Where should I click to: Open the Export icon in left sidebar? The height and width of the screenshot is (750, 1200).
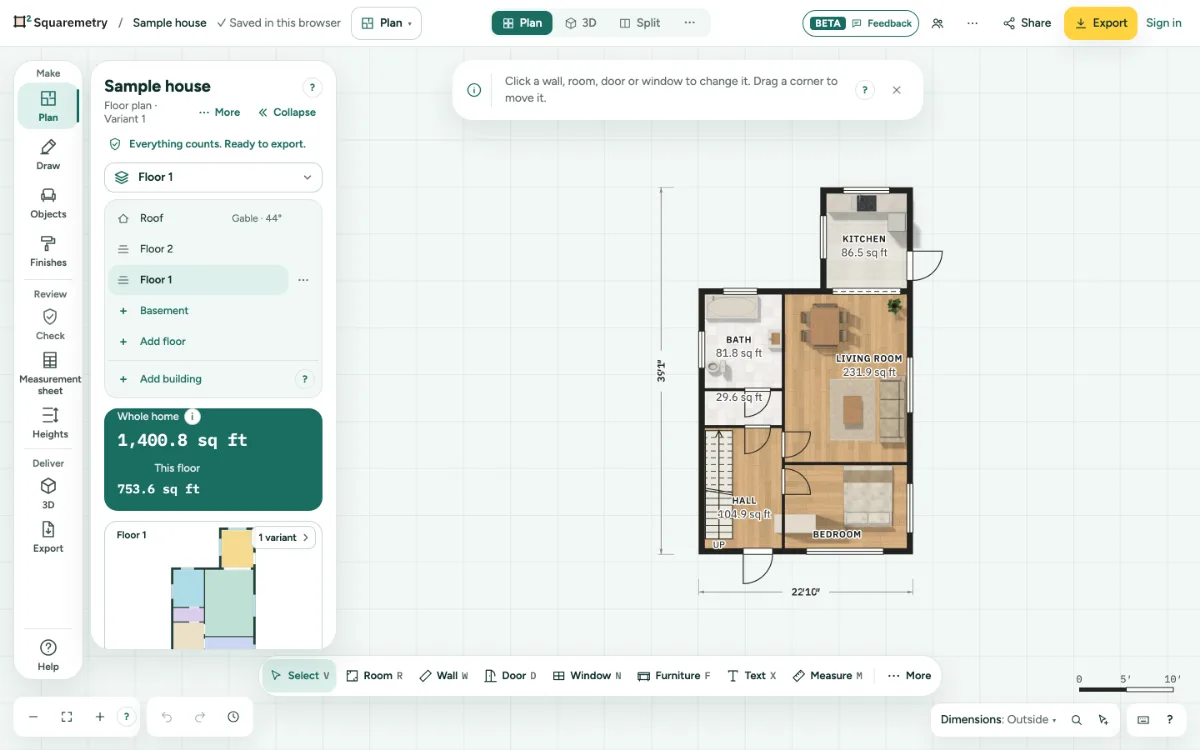tap(48, 537)
